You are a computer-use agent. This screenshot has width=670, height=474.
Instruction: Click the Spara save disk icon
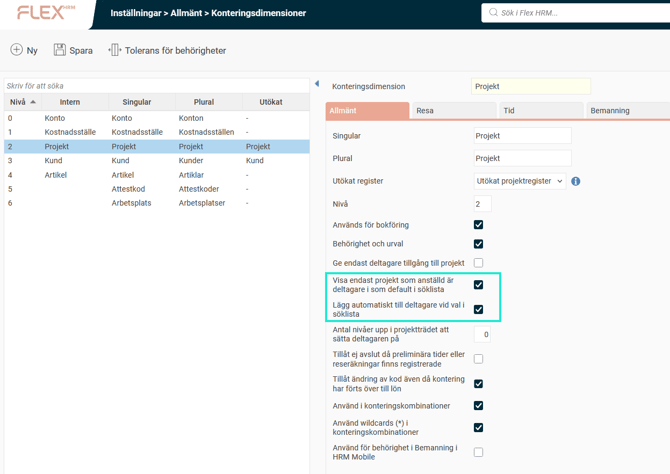pyautogui.click(x=60, y=50)
